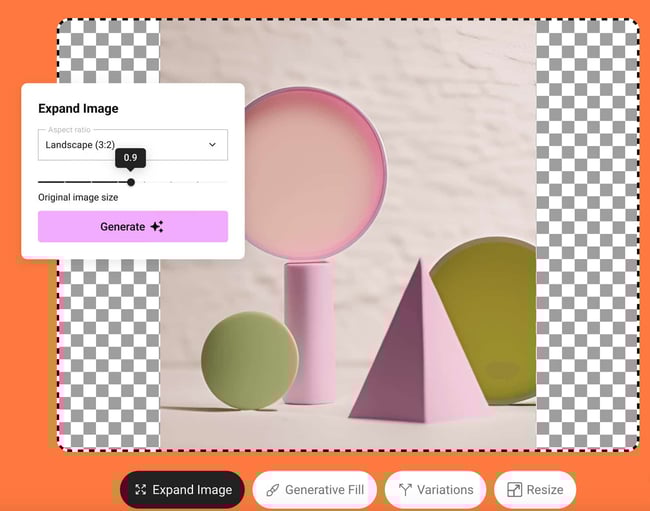The width and height of the screenshot is (650, 511).
Task: Open the Aspect ratio Landscape (3:2) dropdown
Action: (133, 145)
